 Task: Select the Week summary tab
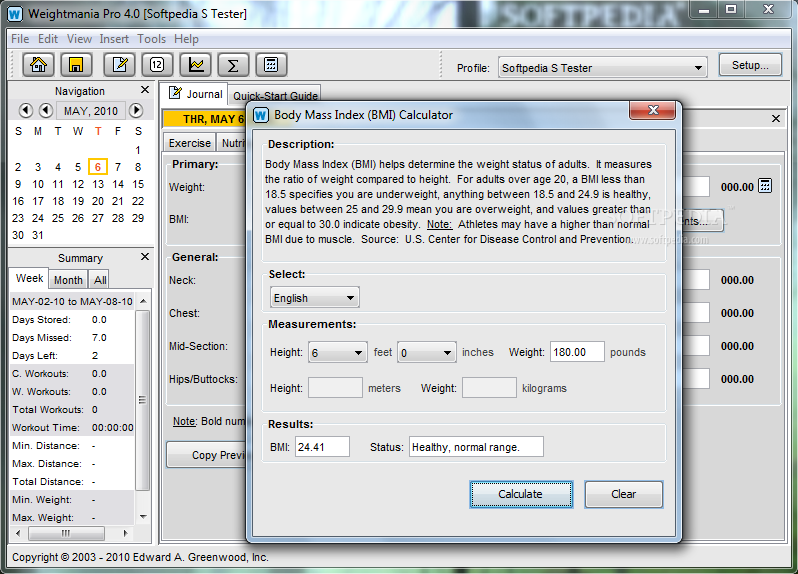click(x=29, y=278)
